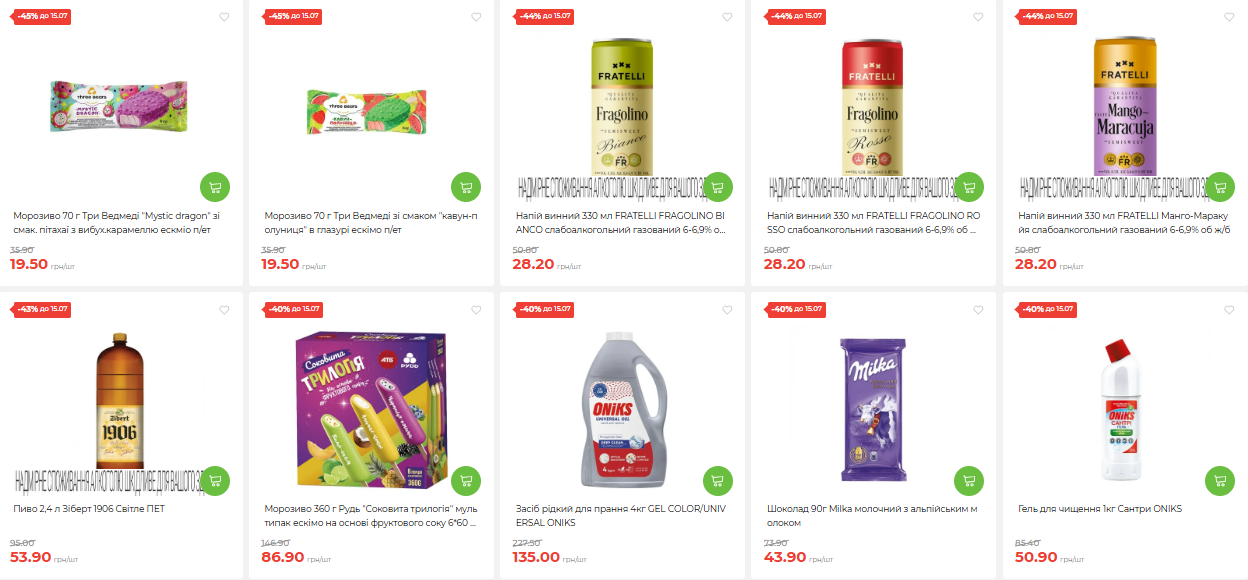Add Mango-Maracuja drink to cart
Screen dimensions: 1248x580
pyautogui.click(x=1220, y=187)
